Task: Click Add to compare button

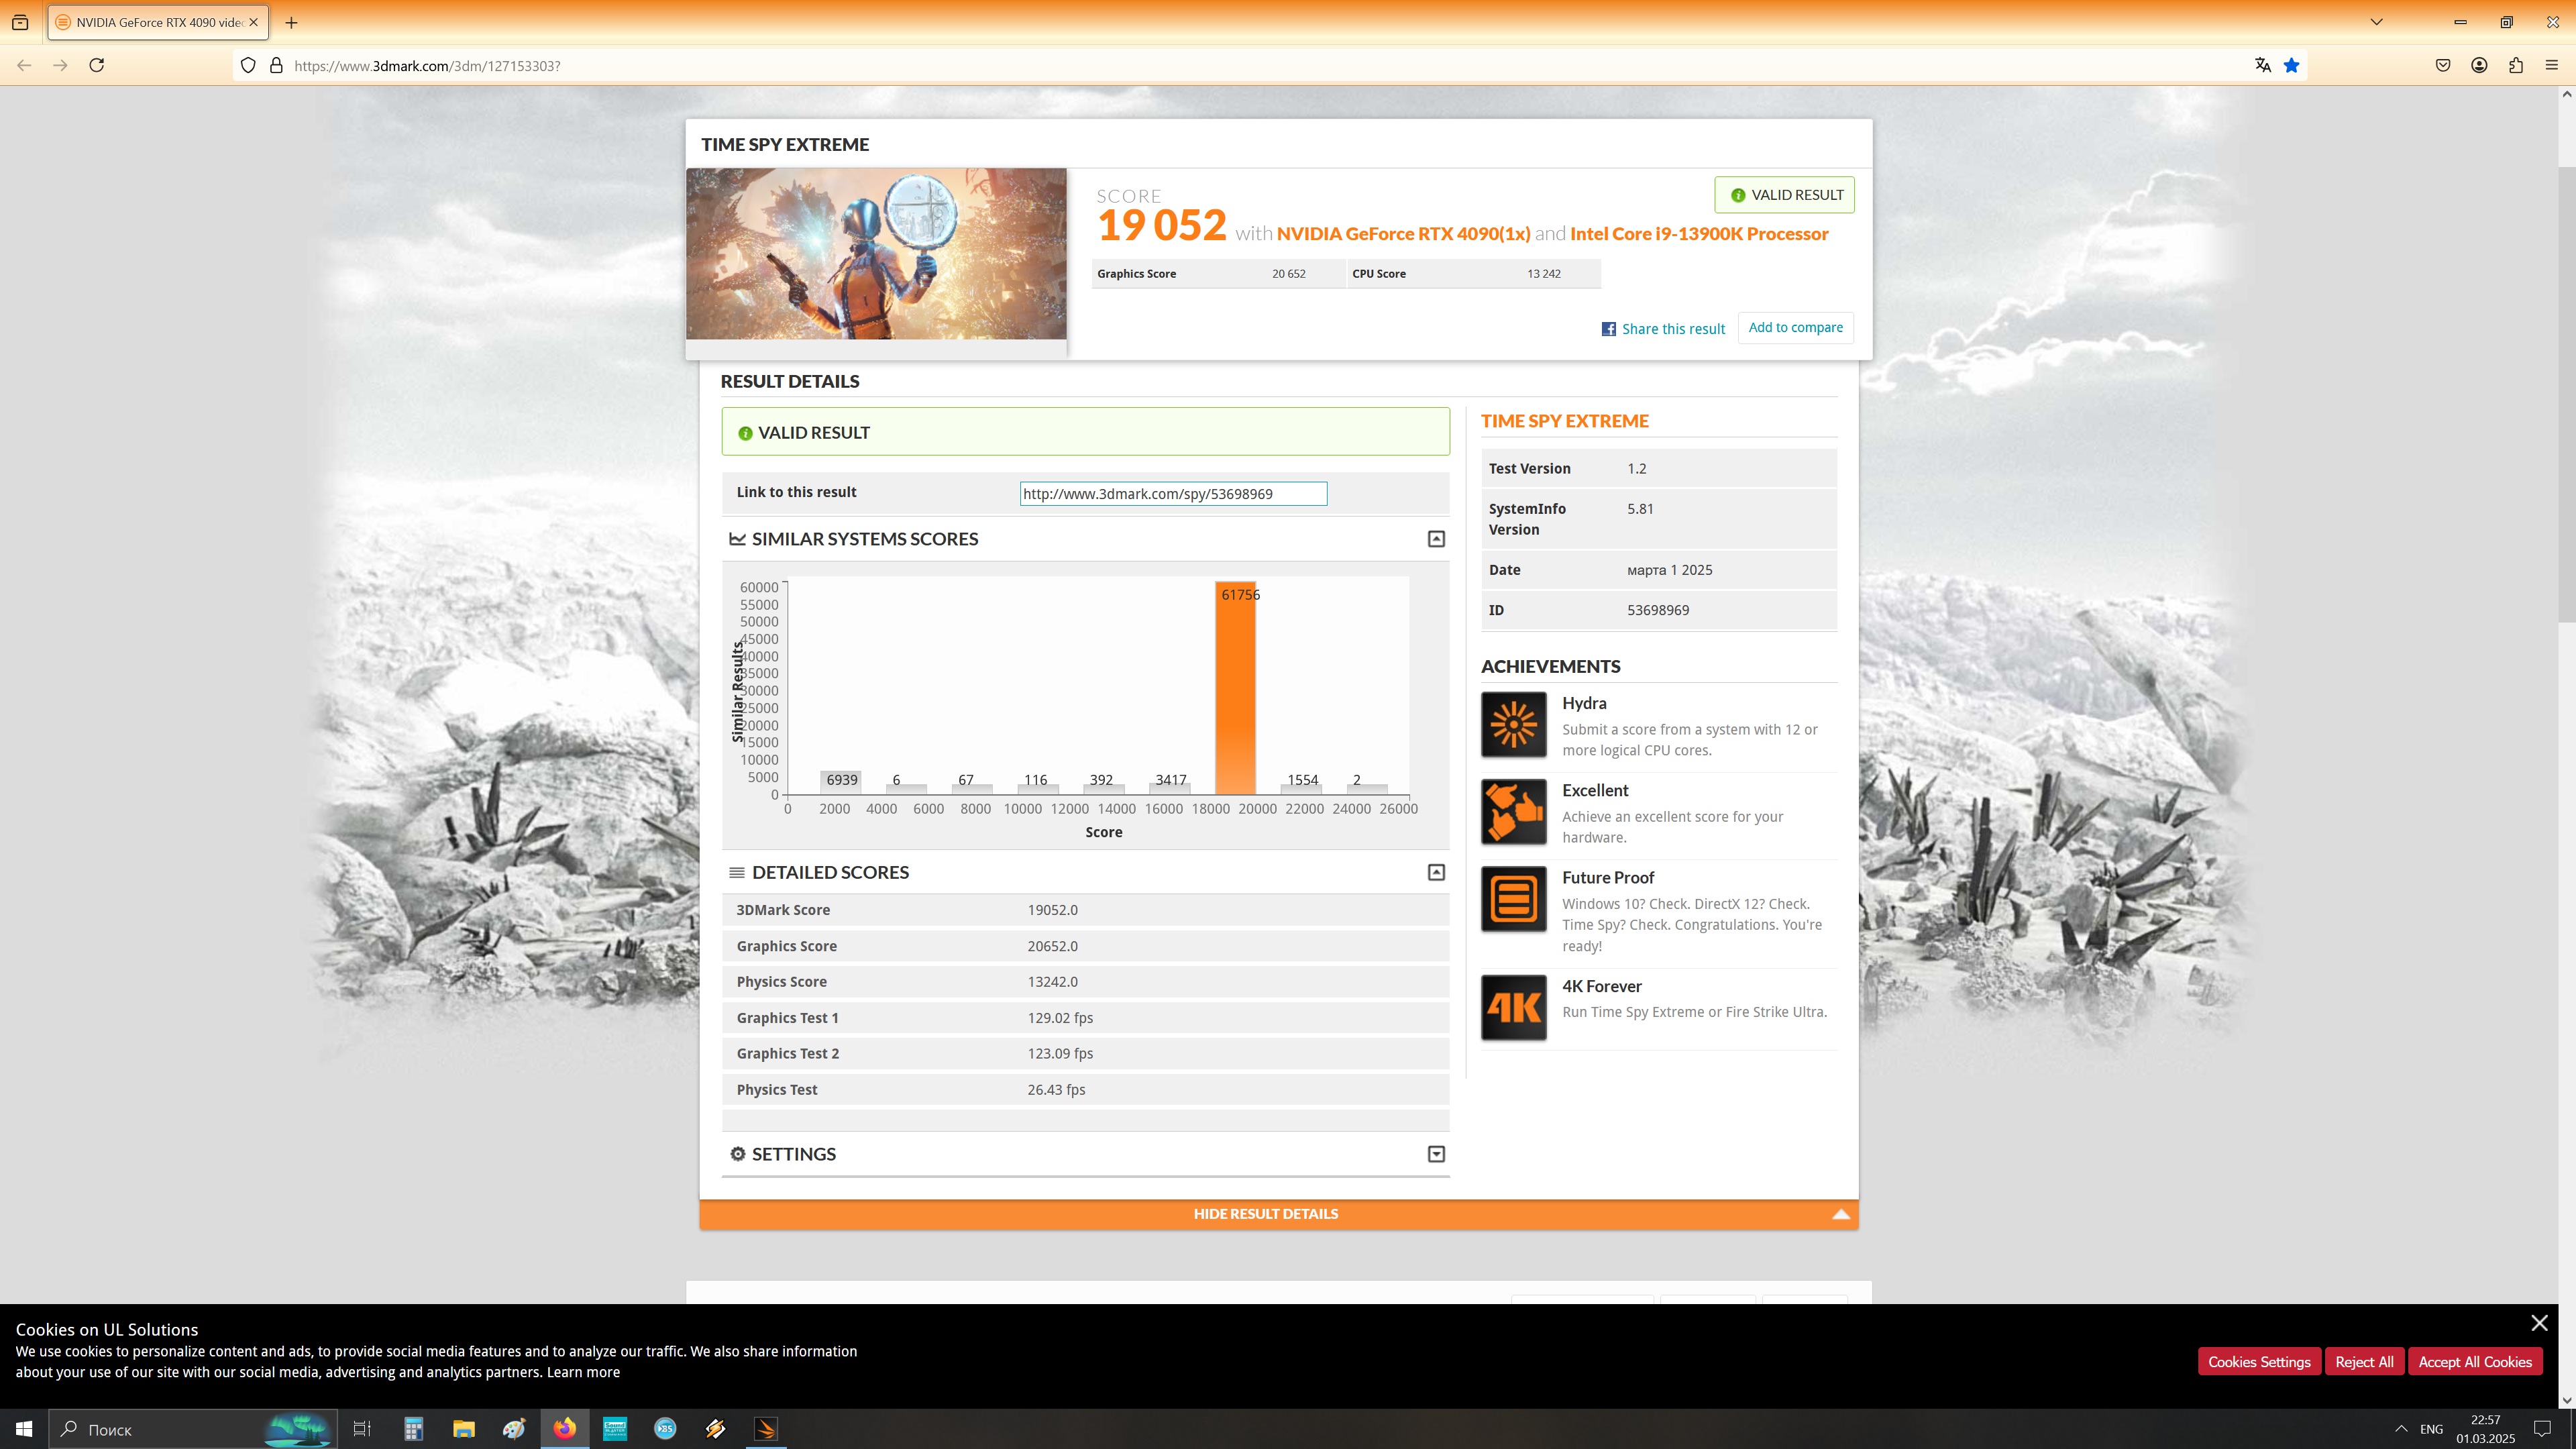Action: point(1795,328)
